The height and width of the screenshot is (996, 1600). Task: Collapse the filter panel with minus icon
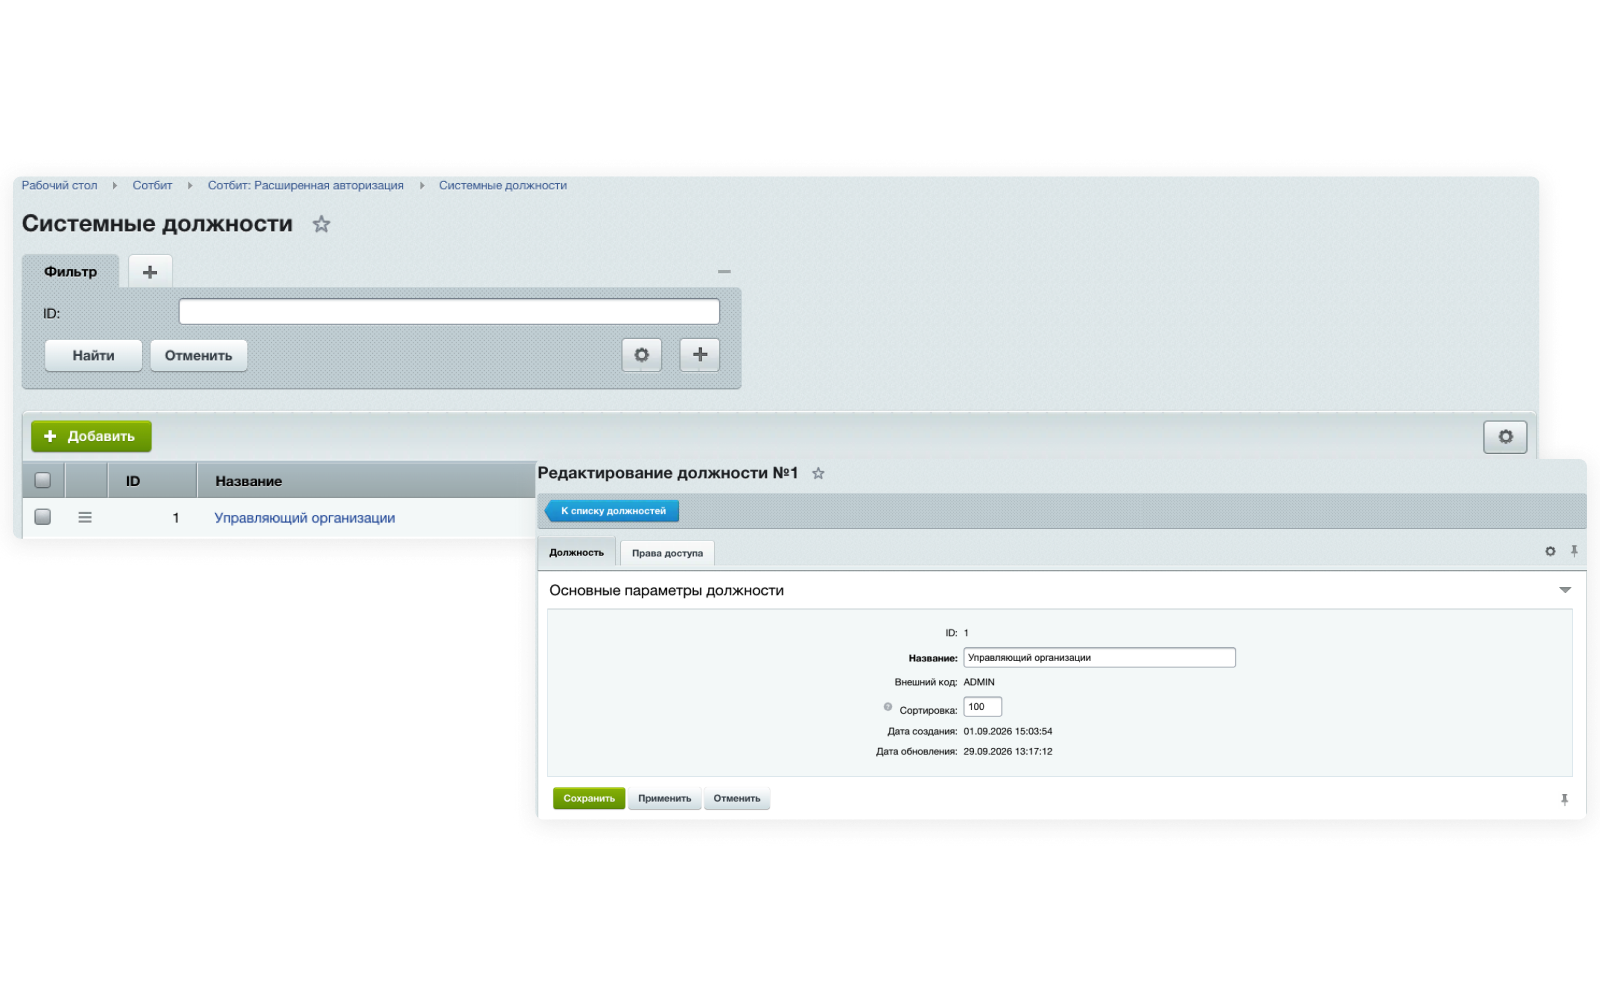pos(724,271)
